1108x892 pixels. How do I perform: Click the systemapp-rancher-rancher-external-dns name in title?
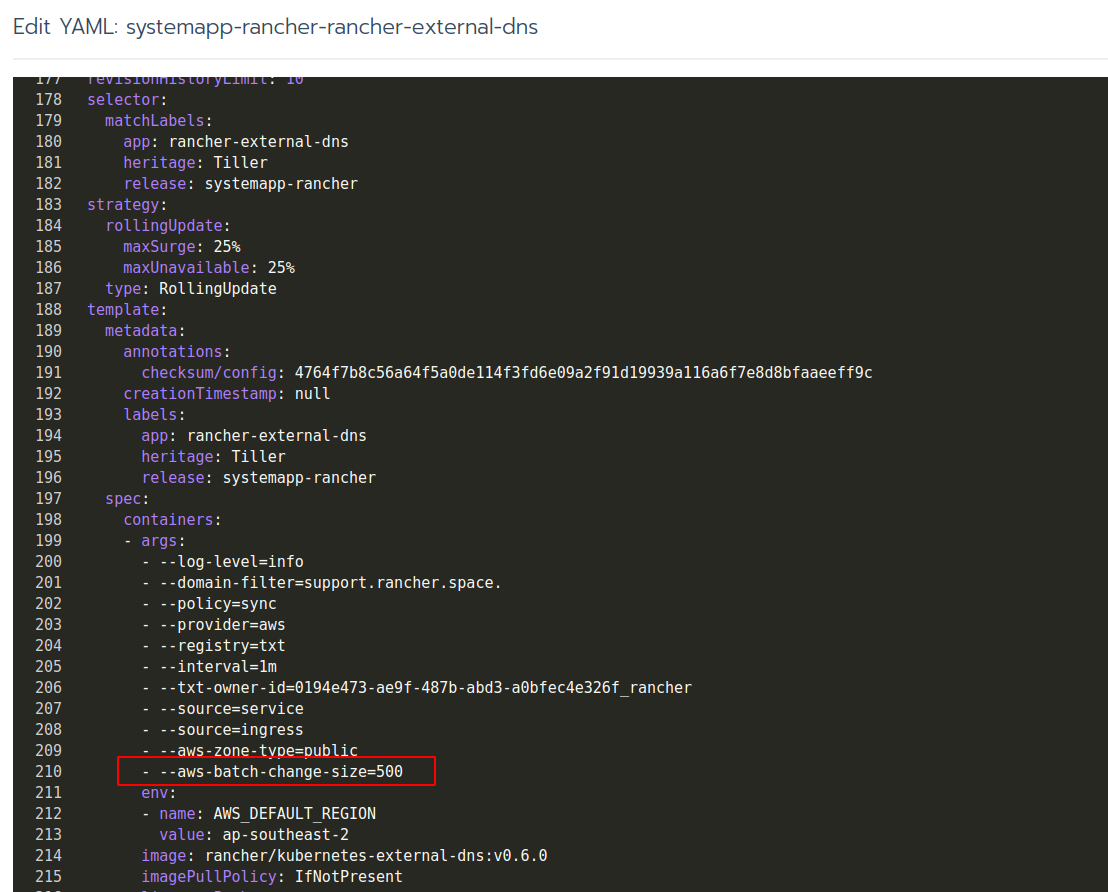point(330,27)
